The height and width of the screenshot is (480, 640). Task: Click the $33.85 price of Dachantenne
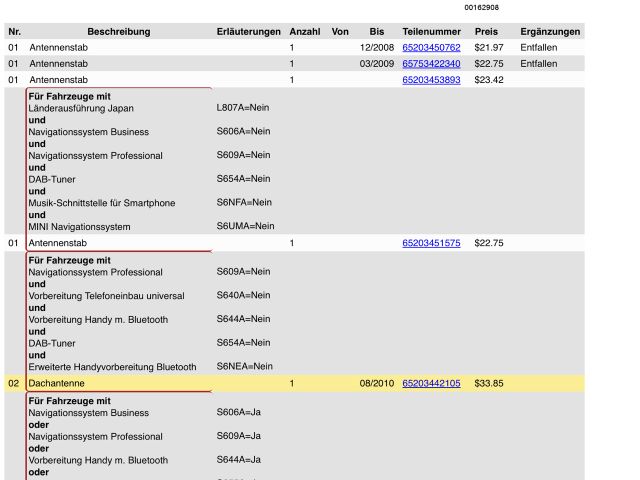489,383
